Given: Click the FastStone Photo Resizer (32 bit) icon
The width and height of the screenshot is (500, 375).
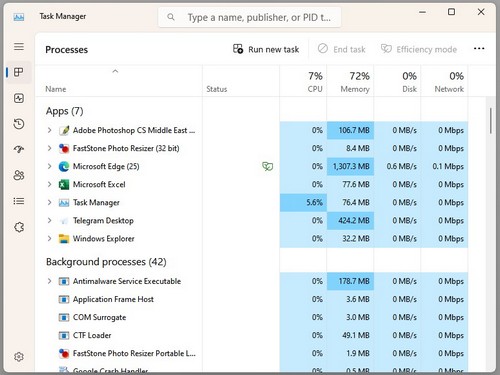Looking at the screenshot, I should [x=64, y=148].
